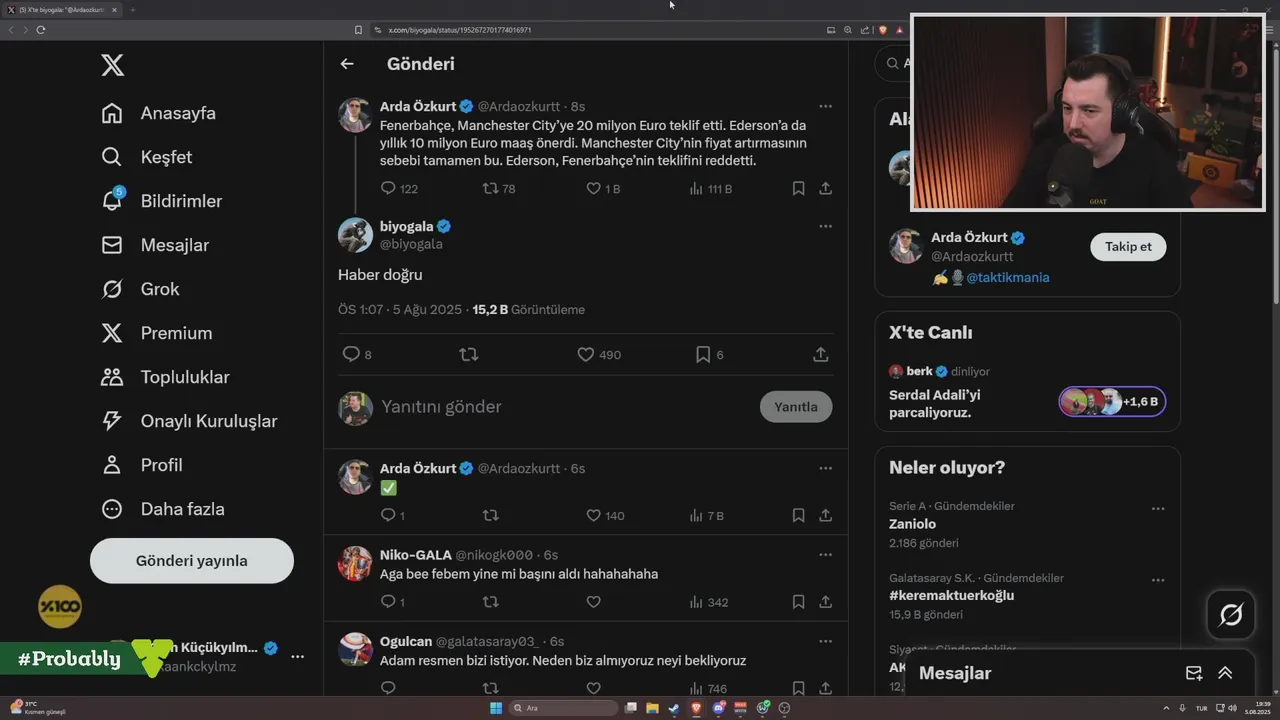Share Arda Özkurt's quoted post

tap(825, 188)
